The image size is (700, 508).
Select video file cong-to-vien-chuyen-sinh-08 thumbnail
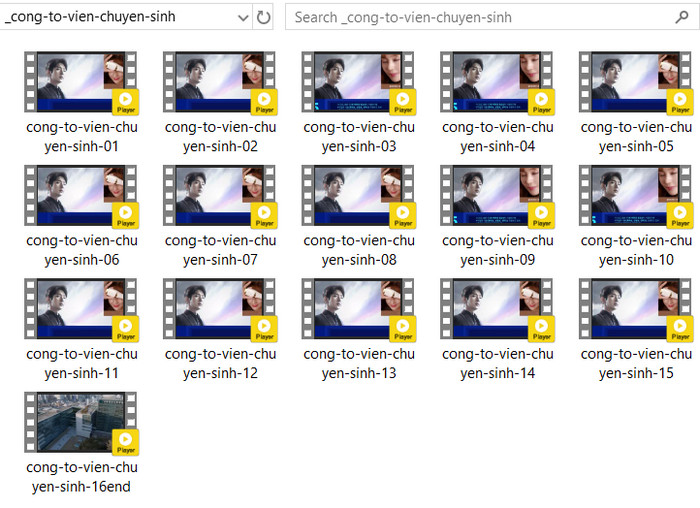pos(358,196)
